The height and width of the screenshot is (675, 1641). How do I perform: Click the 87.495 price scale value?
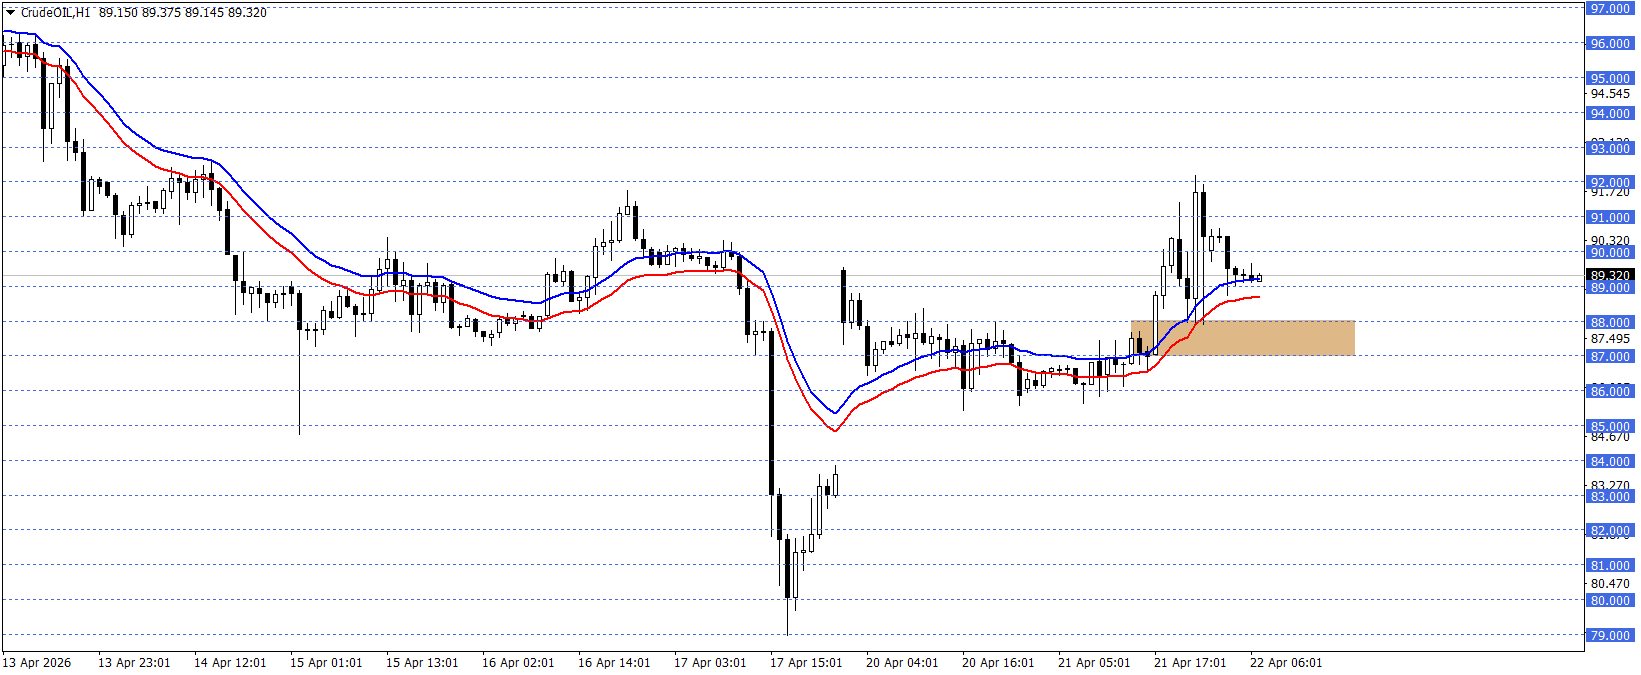1610,339
